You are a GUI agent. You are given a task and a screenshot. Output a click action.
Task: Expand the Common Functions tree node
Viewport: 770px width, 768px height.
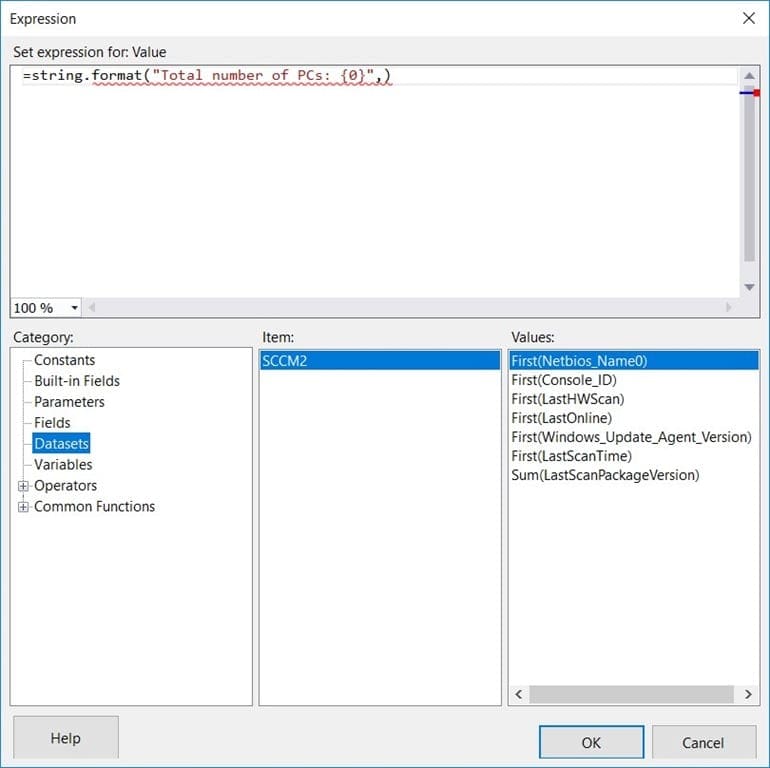pos(23,507)
